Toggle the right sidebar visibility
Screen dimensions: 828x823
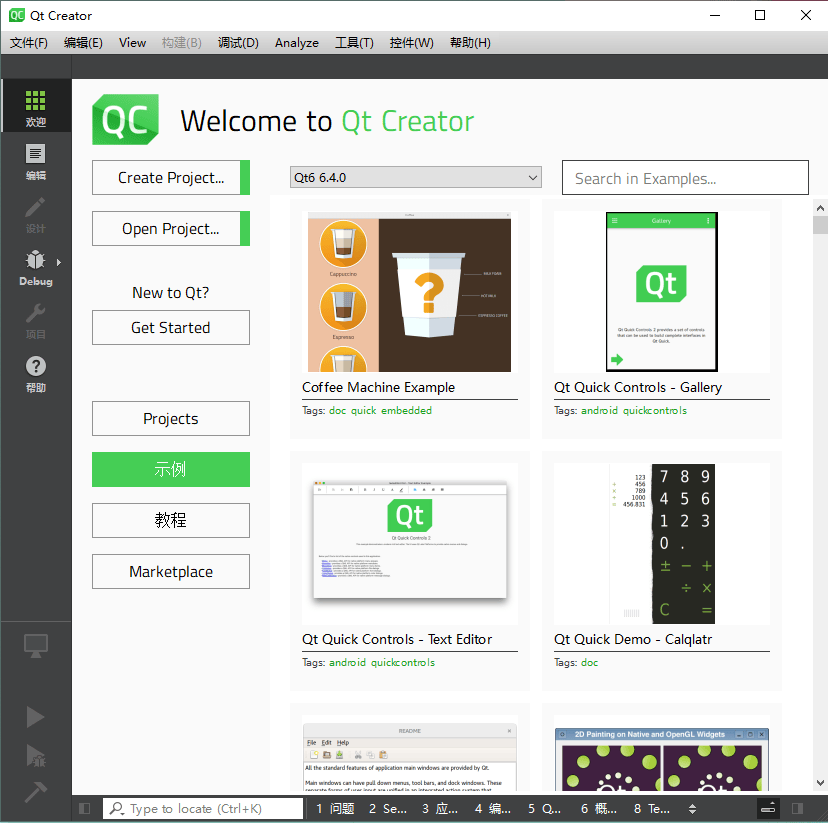(797, 808)
